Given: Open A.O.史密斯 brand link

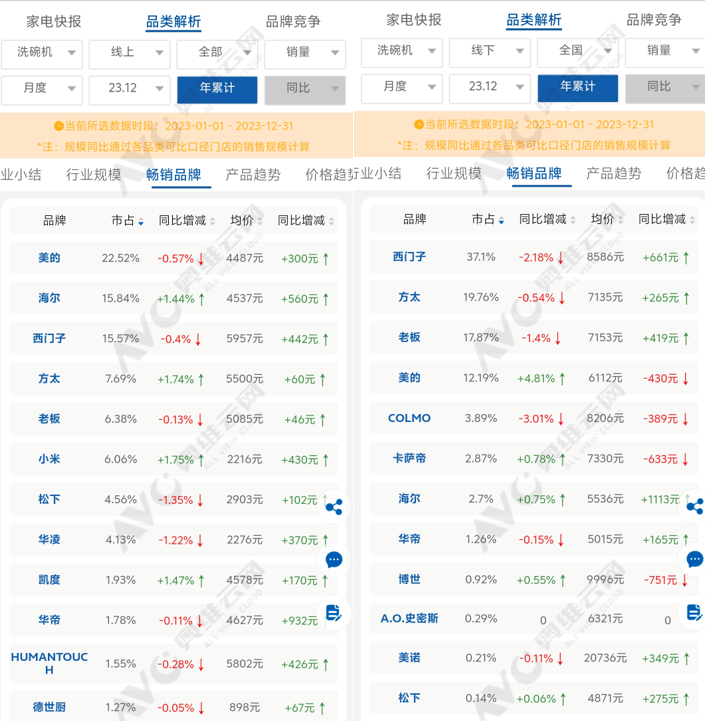Looking at the screenshot, I should pos(409,619).
